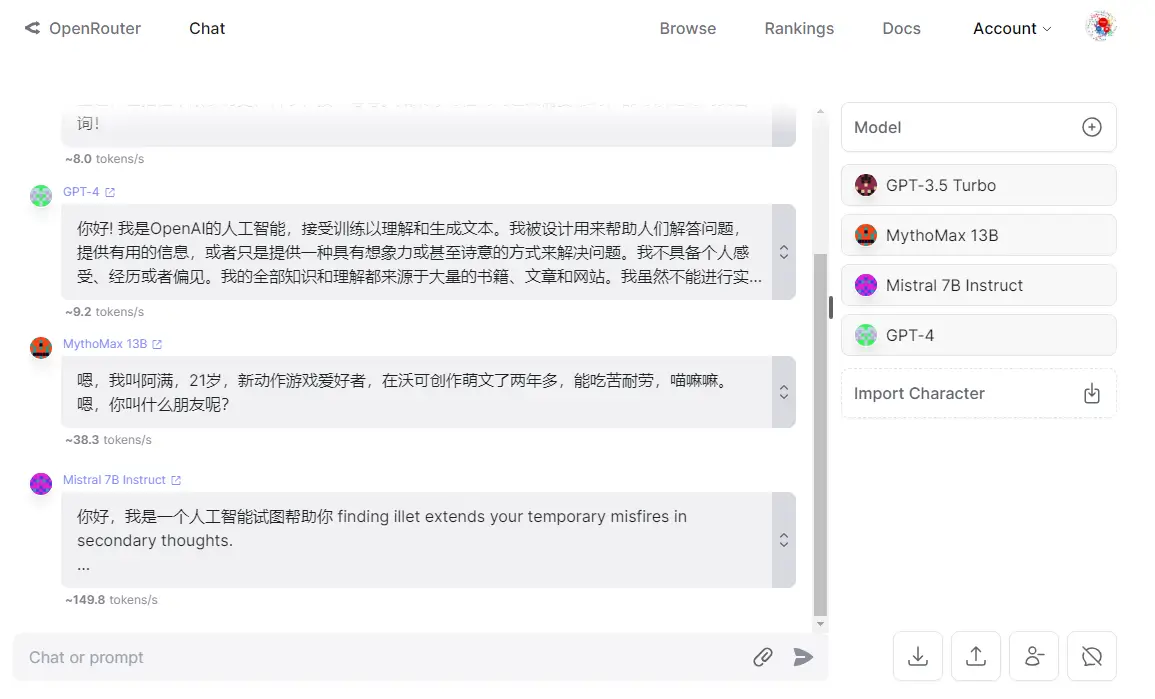This screenshot has height=699, width=1155.
Task: Click the upload/share icon in bottom toolbar
Action: (975, 656)
